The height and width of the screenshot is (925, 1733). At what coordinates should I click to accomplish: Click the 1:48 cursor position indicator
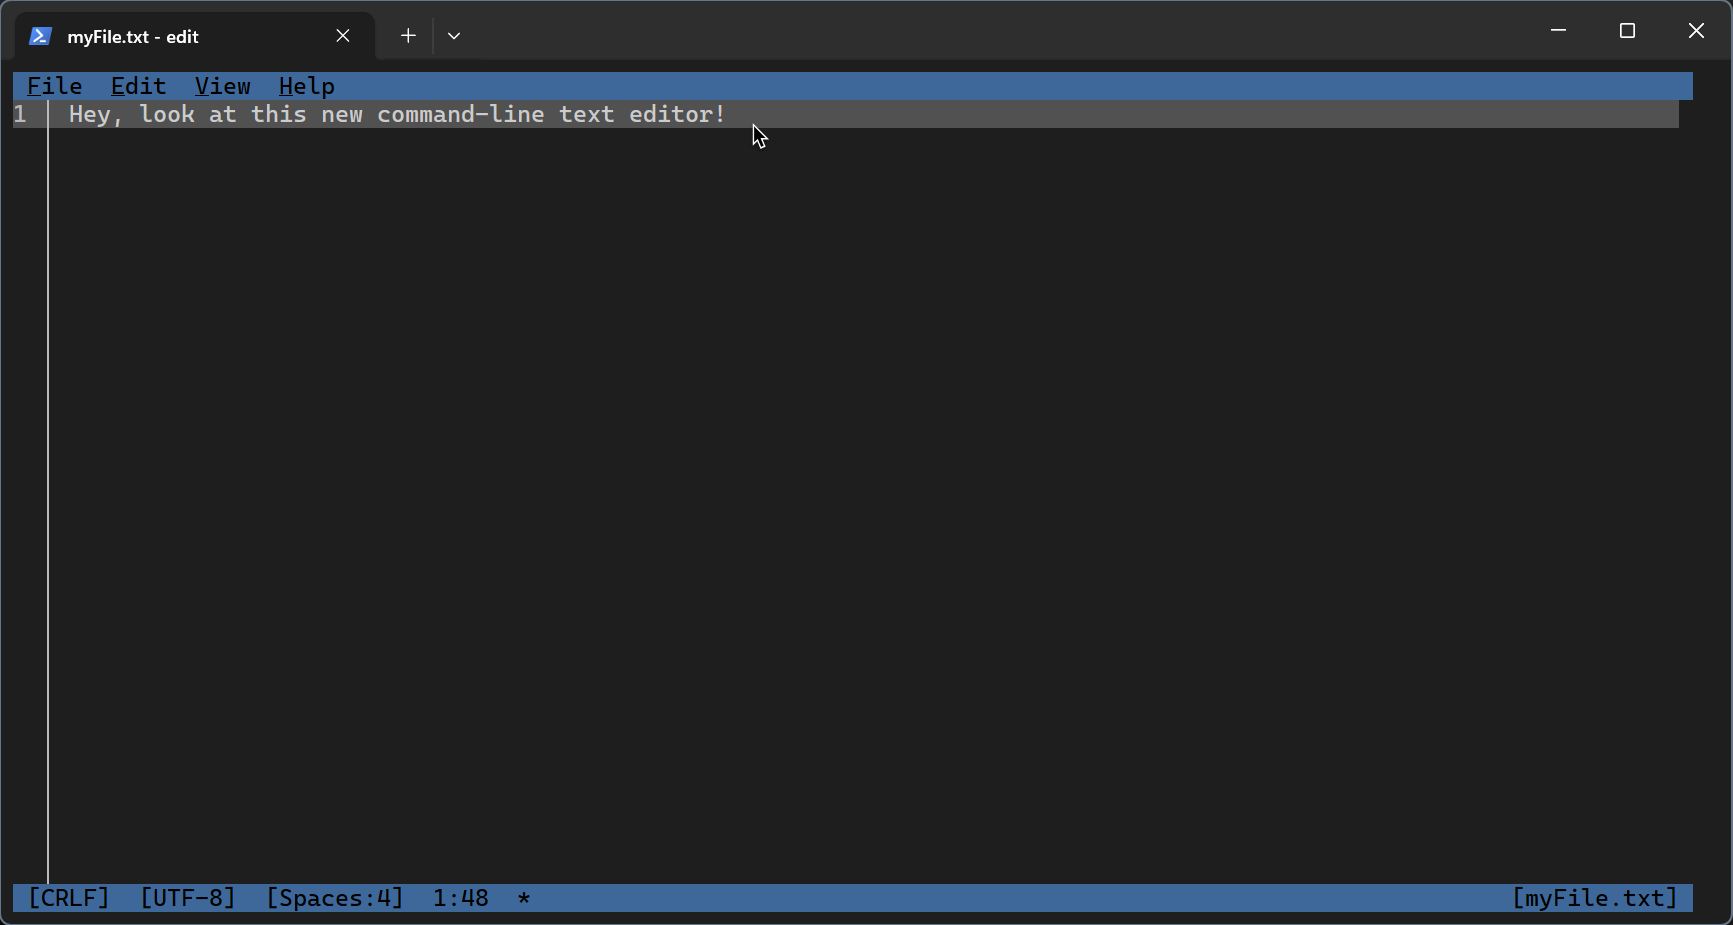tap(460, 898)
